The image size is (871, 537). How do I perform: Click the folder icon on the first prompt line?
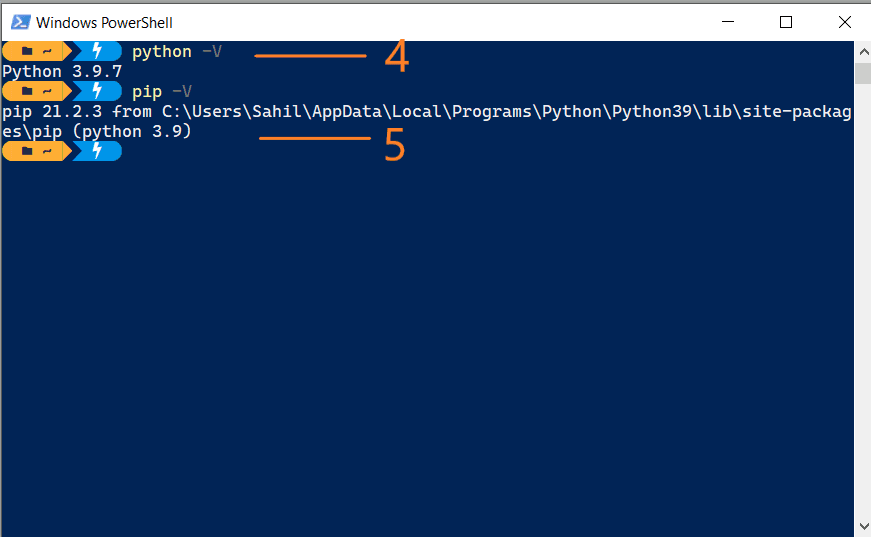point(27,51)
